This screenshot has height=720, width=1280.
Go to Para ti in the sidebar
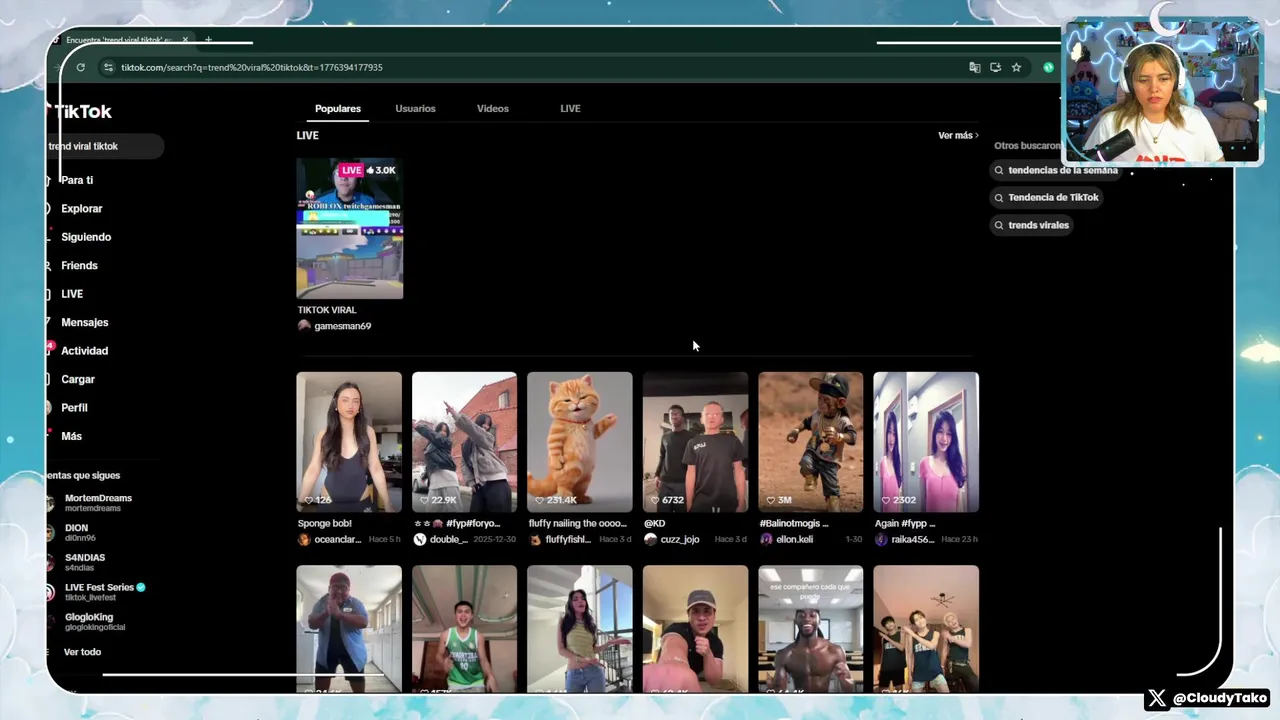76,180
